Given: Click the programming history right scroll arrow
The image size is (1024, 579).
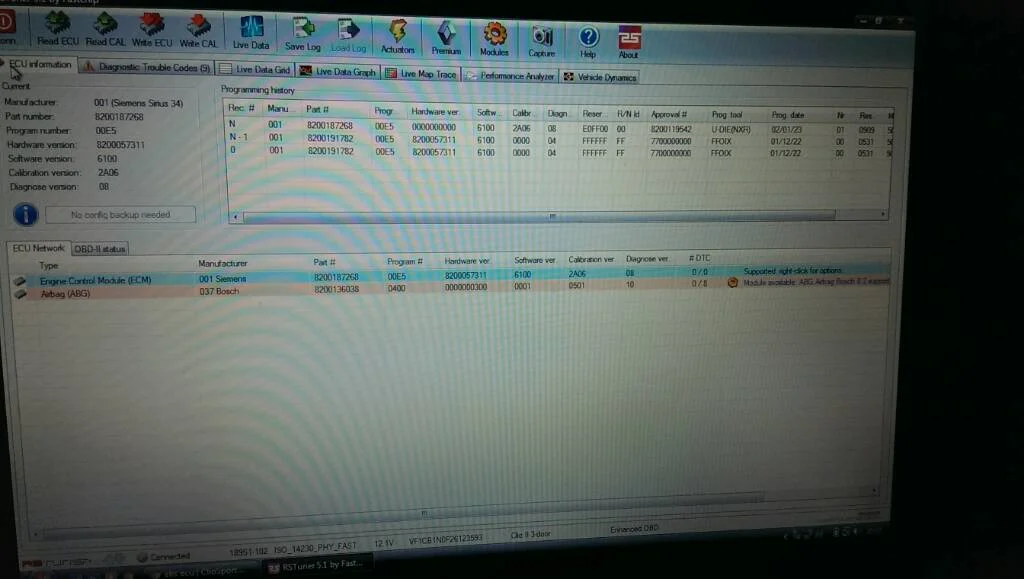Looking at the screenshot, I should (883, 214).
